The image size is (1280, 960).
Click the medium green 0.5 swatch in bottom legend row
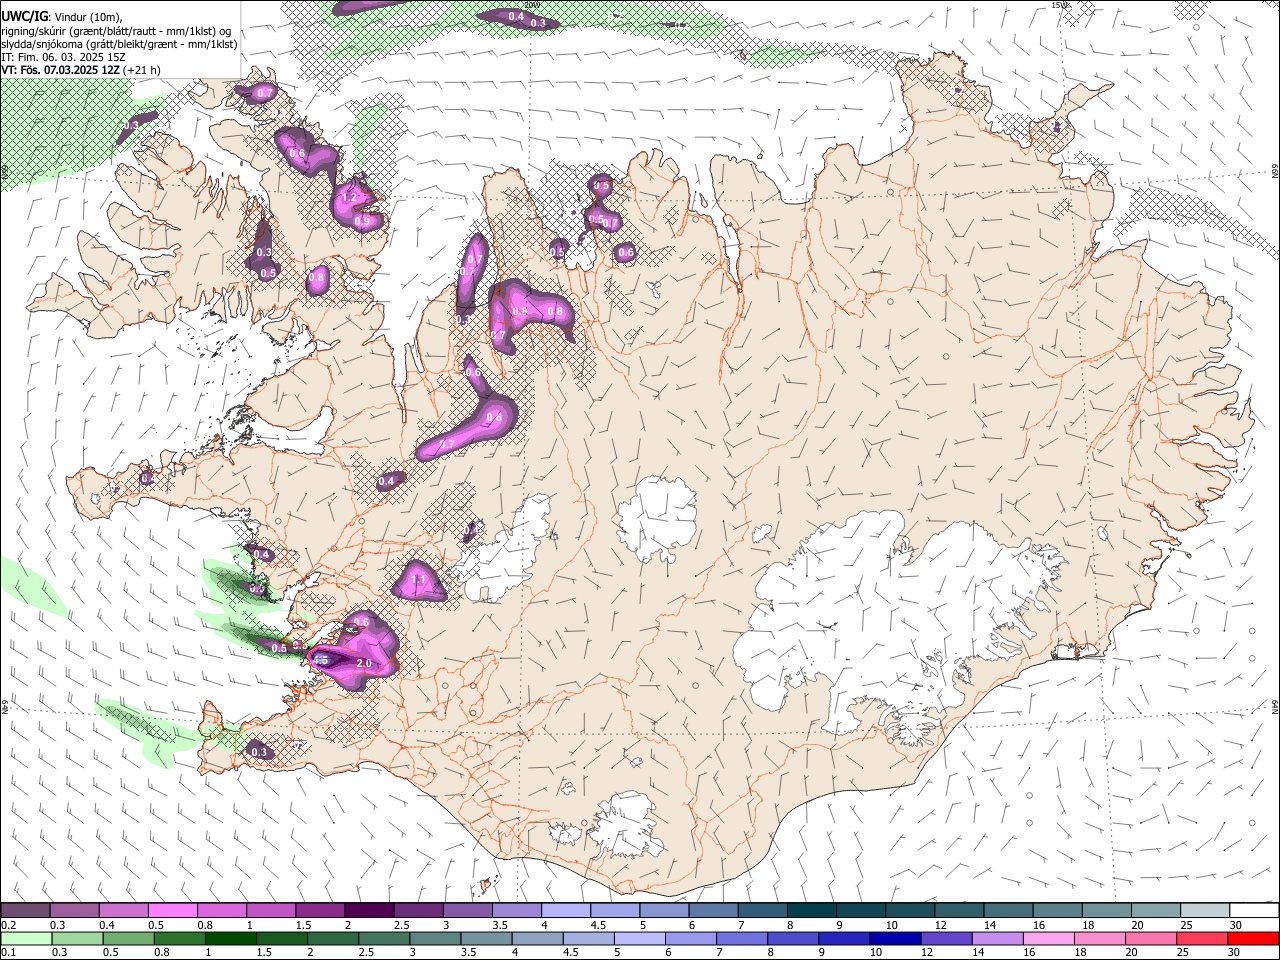[x=127, y=939]
